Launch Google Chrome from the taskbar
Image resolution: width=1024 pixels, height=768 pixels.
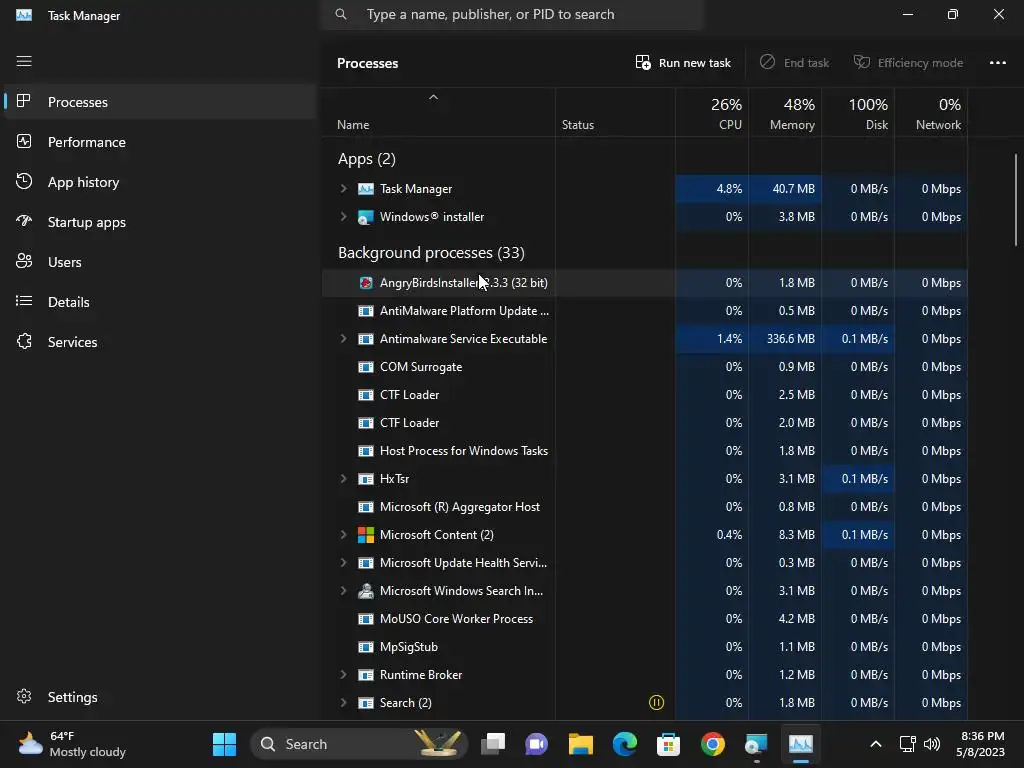pos(712,744)
